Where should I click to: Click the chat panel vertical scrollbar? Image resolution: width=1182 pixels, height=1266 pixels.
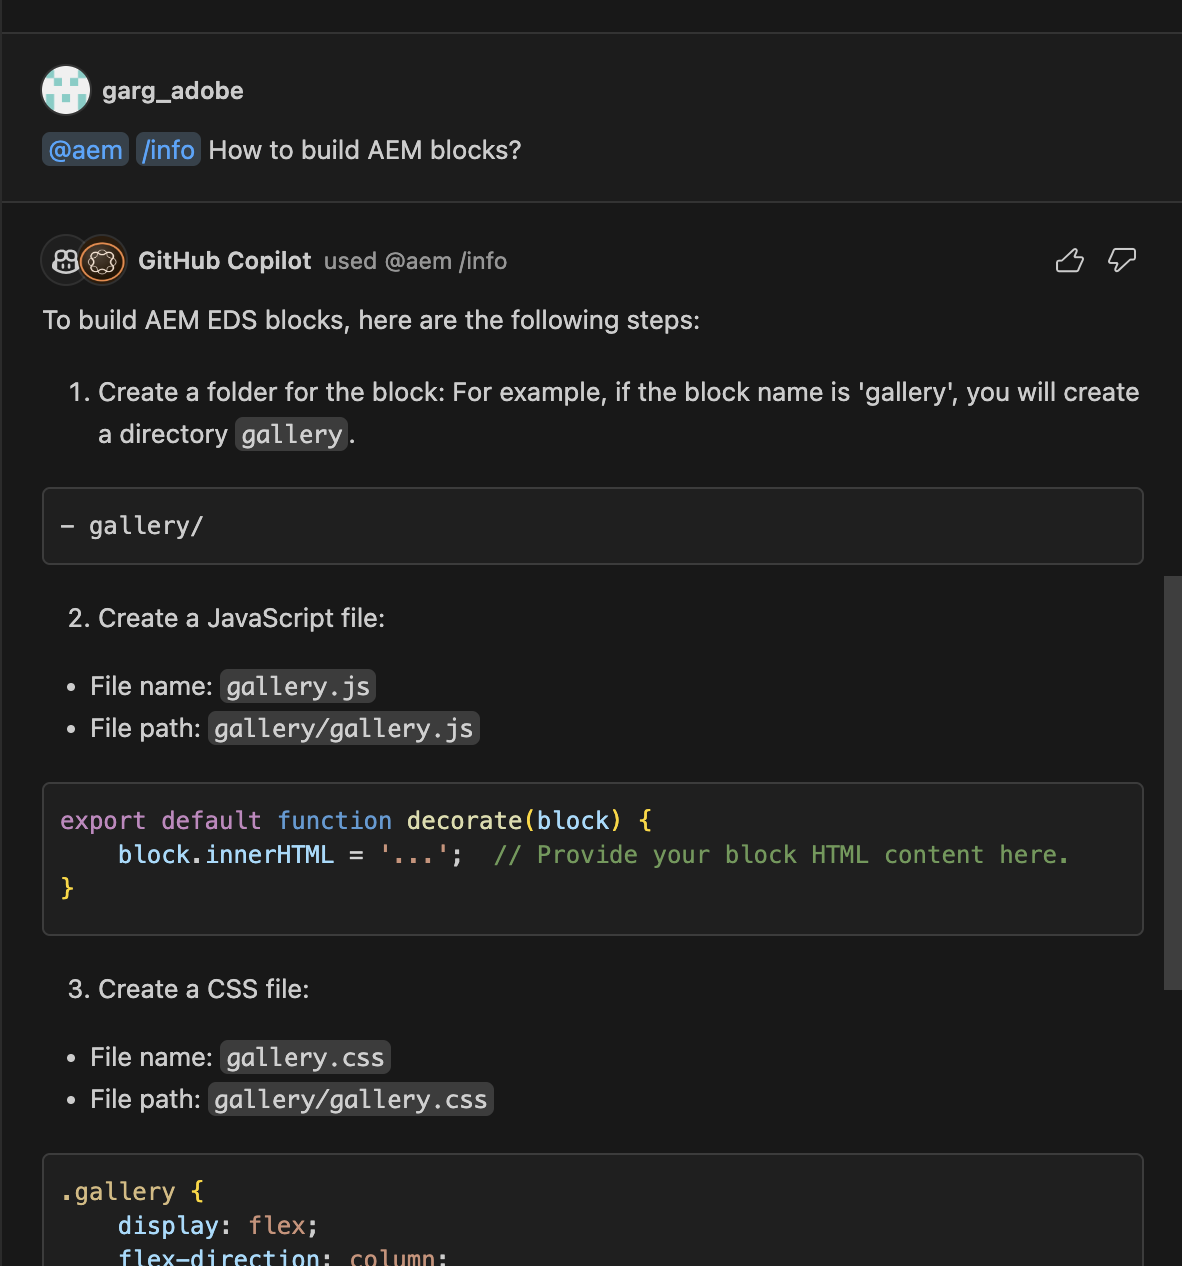1173,783
